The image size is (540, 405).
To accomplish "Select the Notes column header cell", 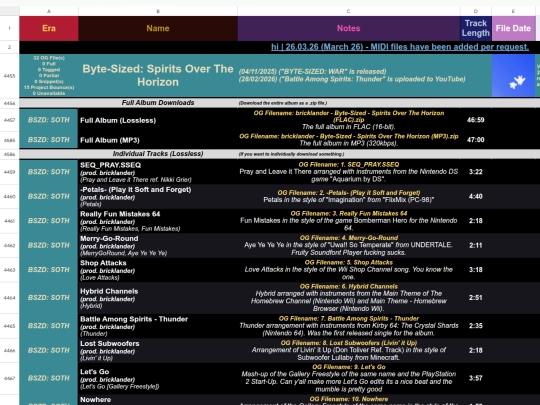I will pyautogui.click(x=349, y=28).
